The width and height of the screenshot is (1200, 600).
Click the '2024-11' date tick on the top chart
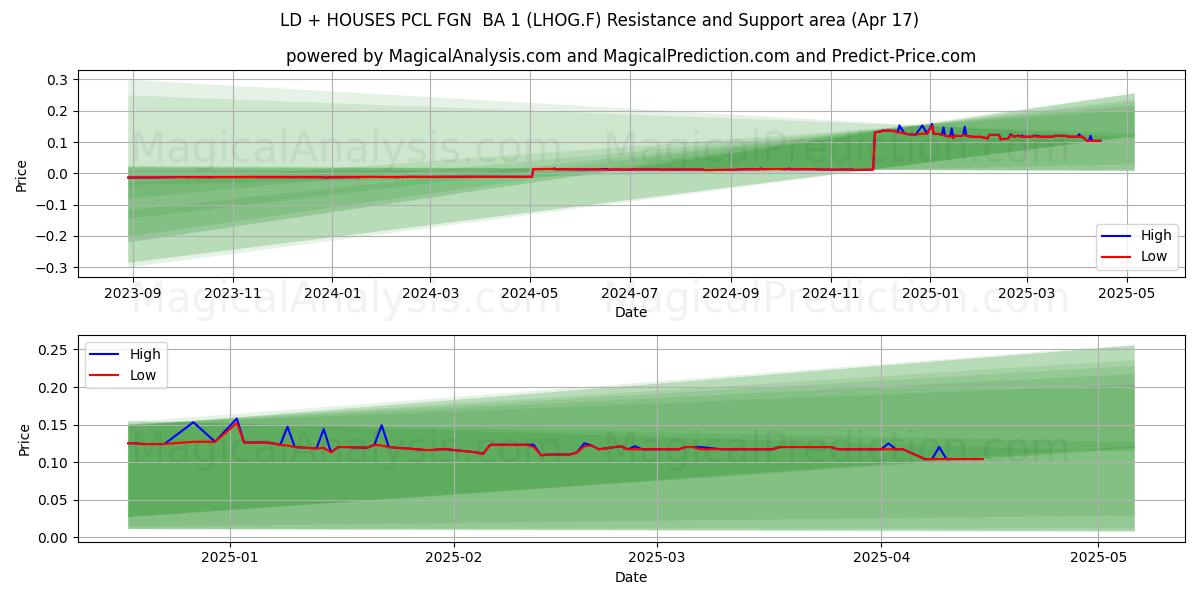[831, 292]
